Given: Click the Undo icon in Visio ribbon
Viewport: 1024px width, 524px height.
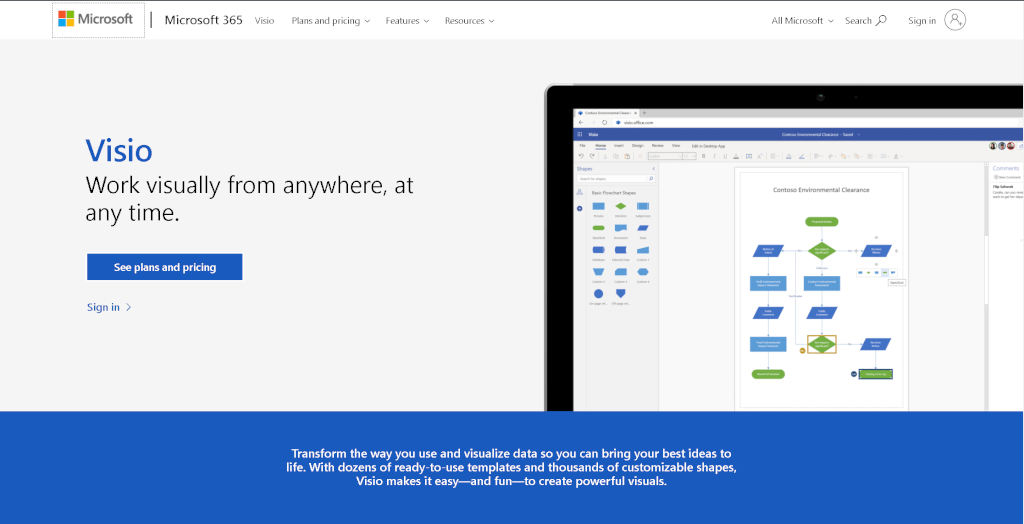Looking at the screenshot, I should click(x=581, y=156).
